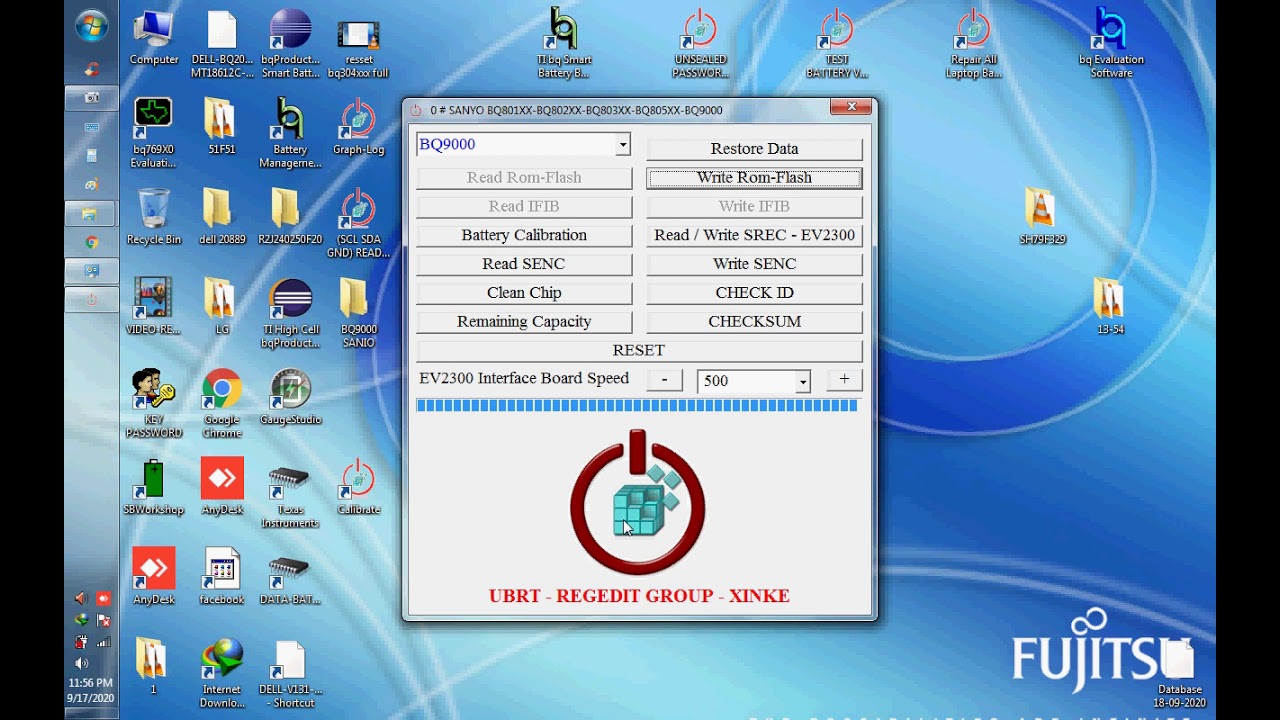Click the Write SENC button

(754, 264)
